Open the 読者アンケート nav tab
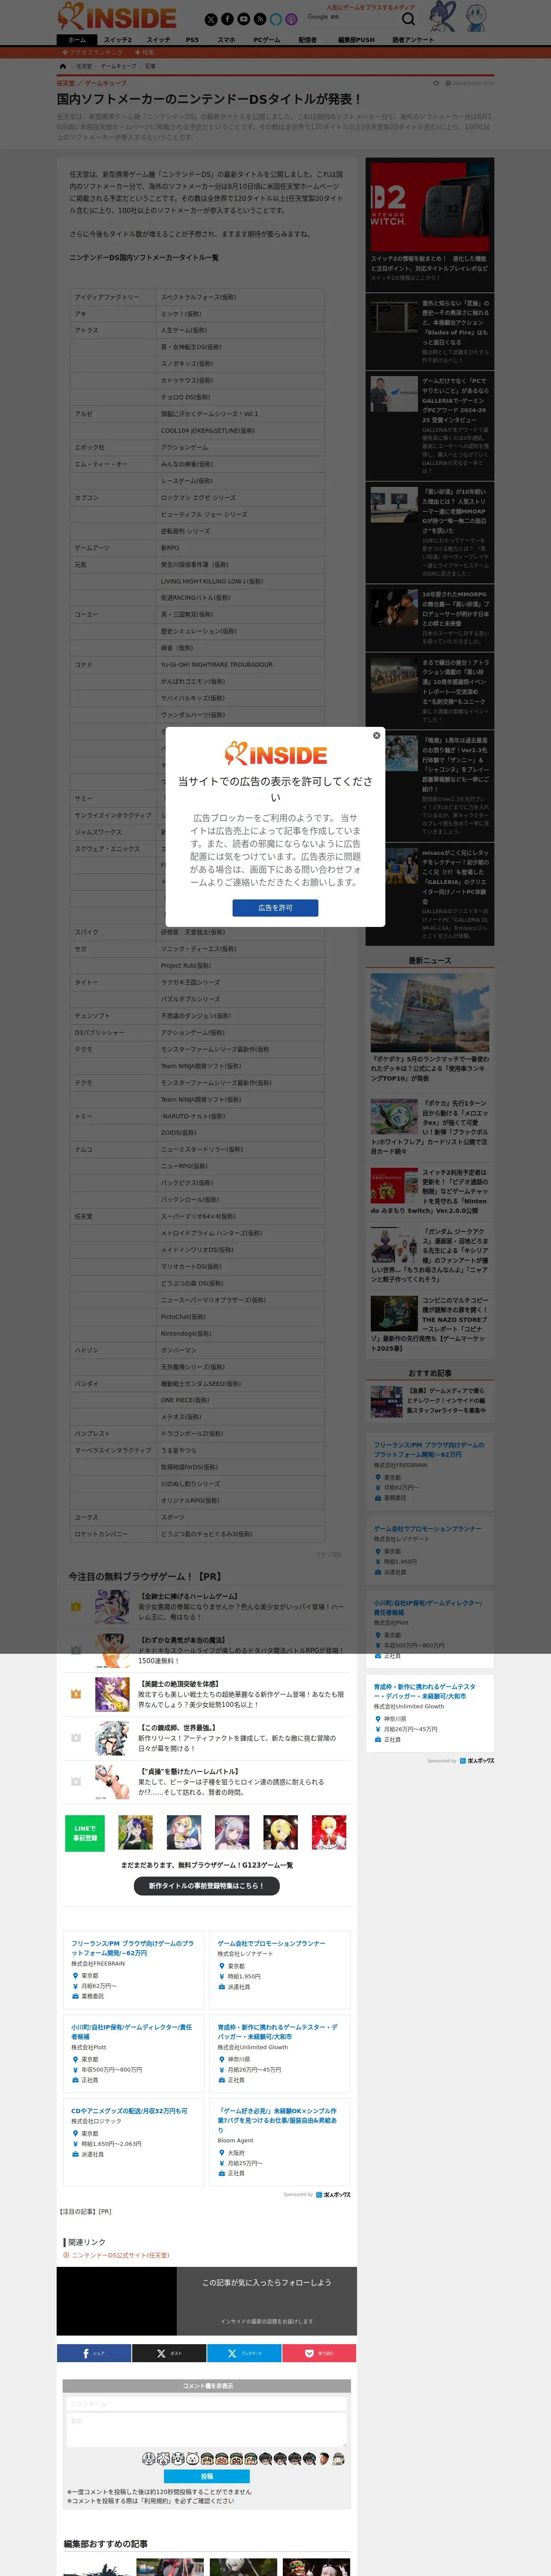Screen dimensions: 551x2576 (413, 40)
